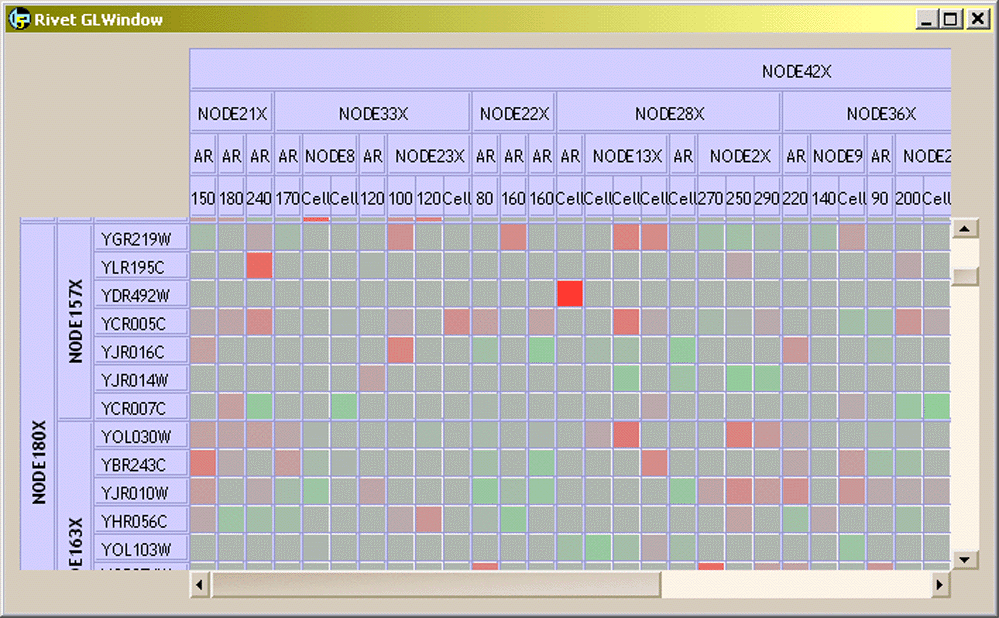This screenshot has height=618, width=999.
Task: Minimize the Rivet GLWindow
Action: [928, 19]
